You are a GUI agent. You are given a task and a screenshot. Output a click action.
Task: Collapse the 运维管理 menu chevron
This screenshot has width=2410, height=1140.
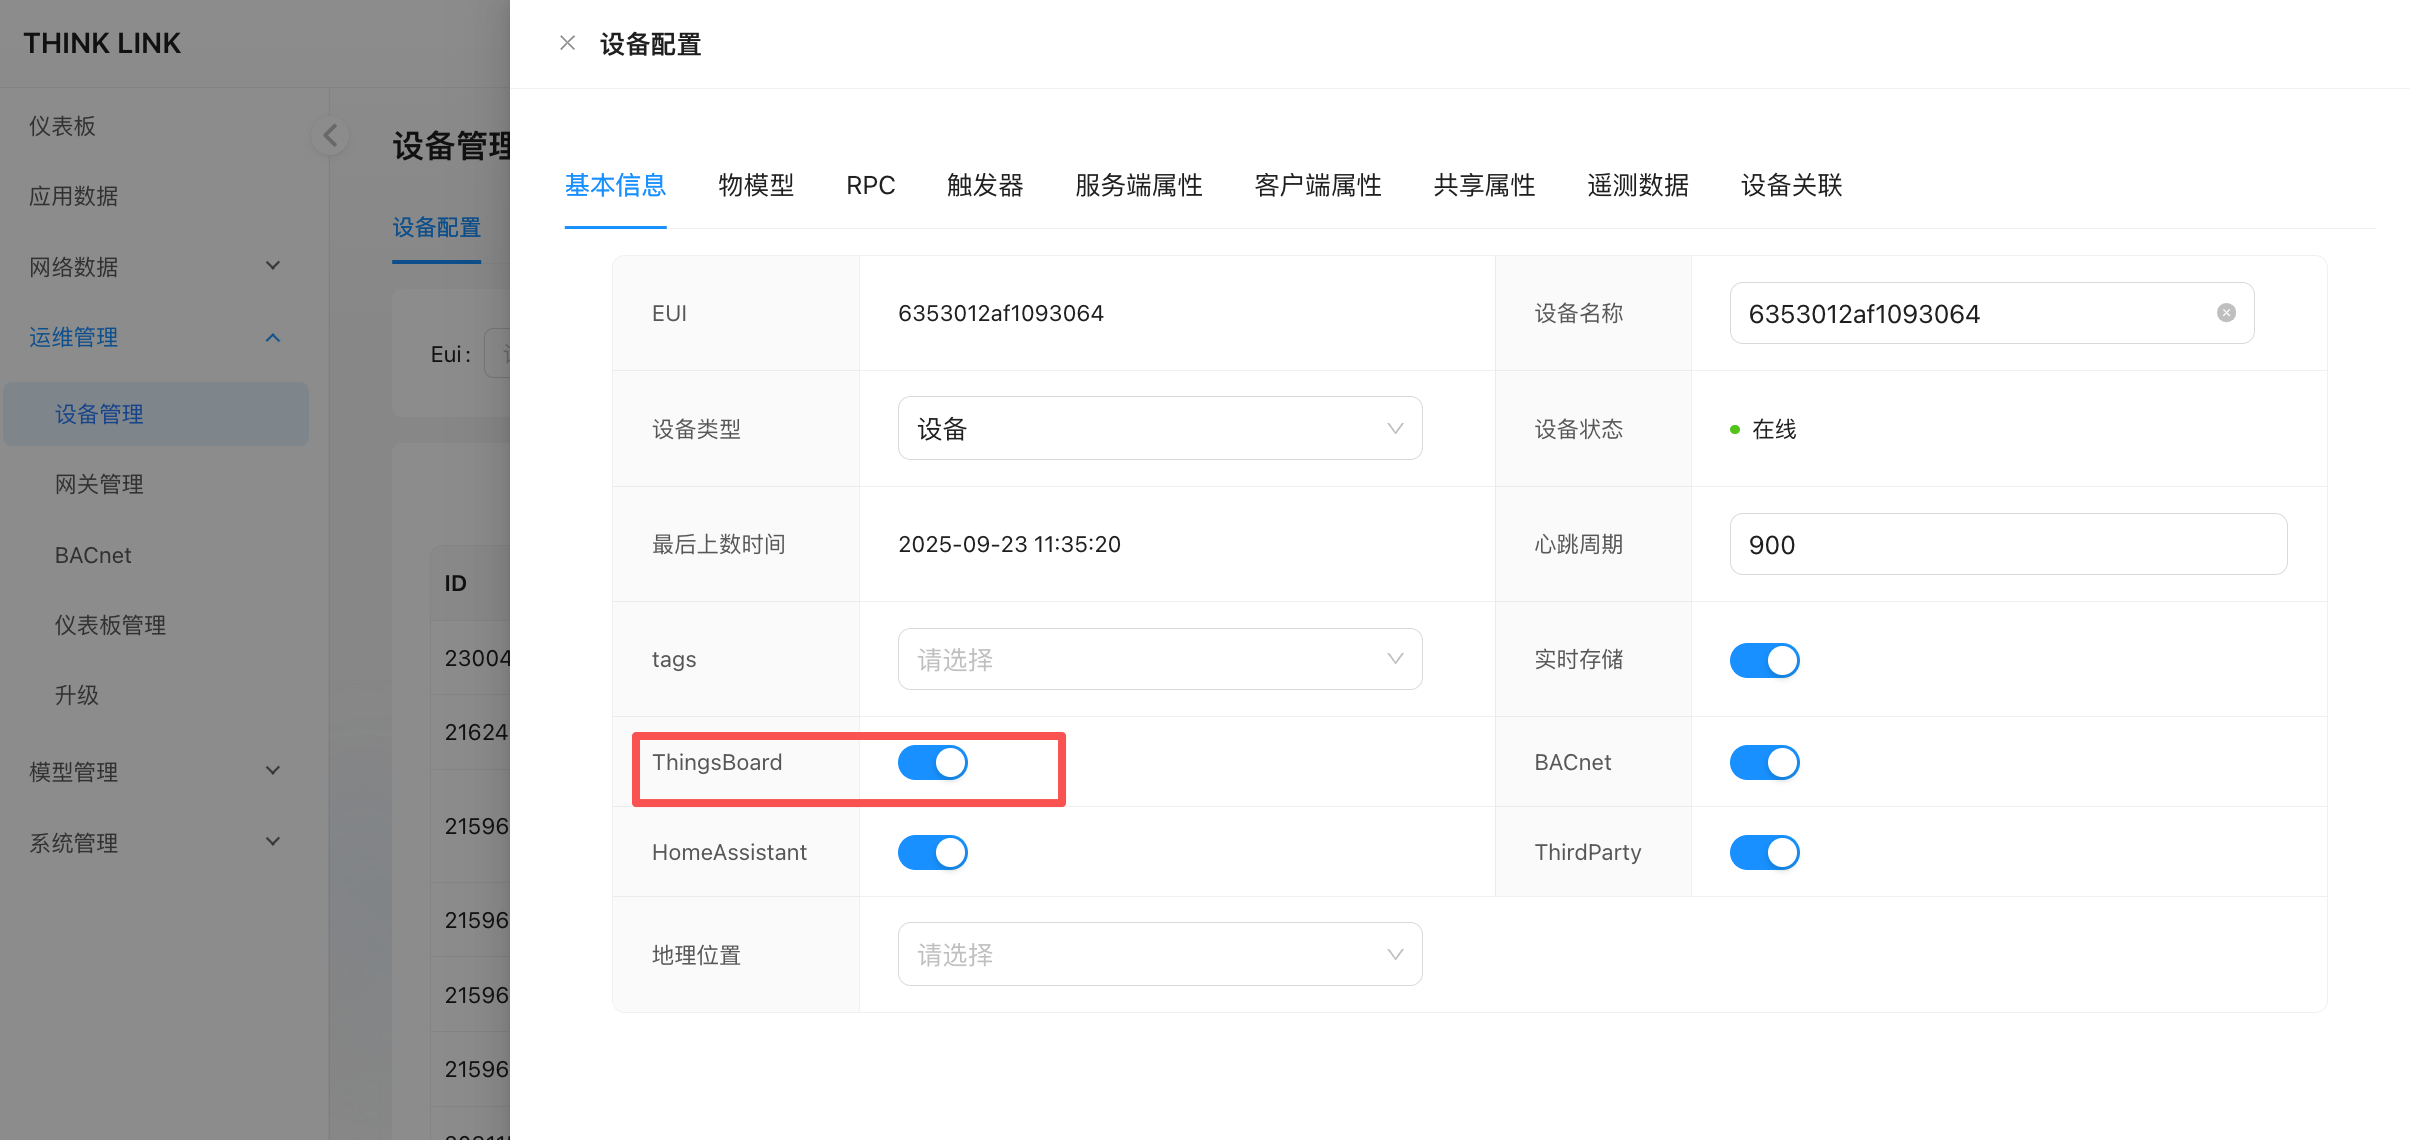(x=273, y=338)
